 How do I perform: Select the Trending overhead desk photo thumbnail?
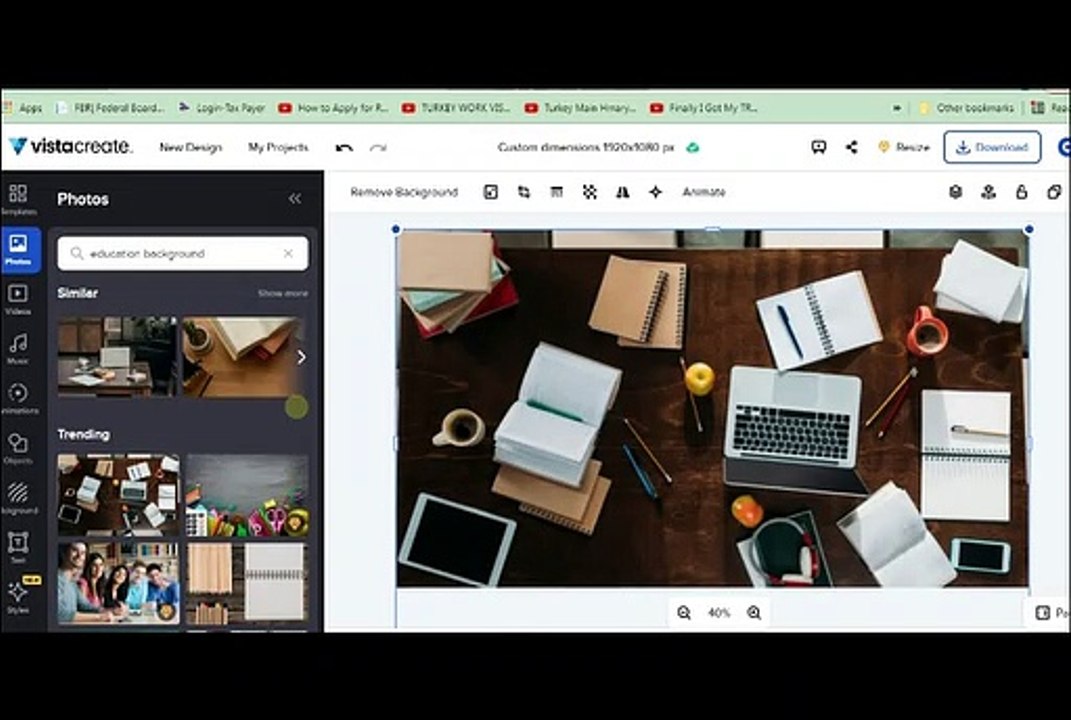click(x=118, y=495)
